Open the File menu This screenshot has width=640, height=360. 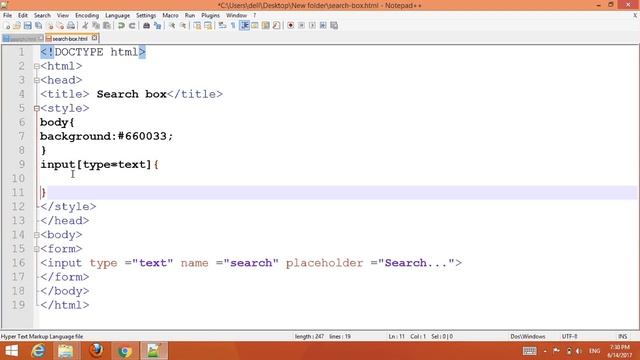(7, 16)
